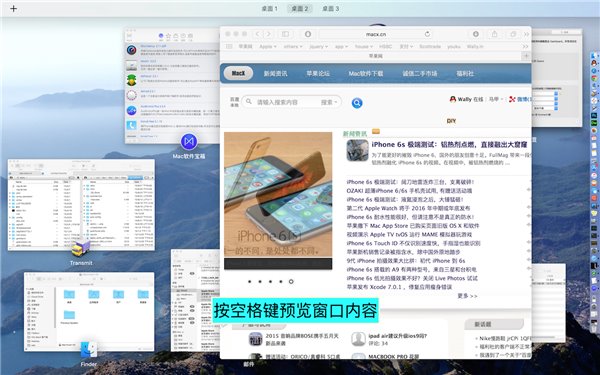Open 诚信二手市场 in the site navigation
600x375 pixels.
pos(419,73)
